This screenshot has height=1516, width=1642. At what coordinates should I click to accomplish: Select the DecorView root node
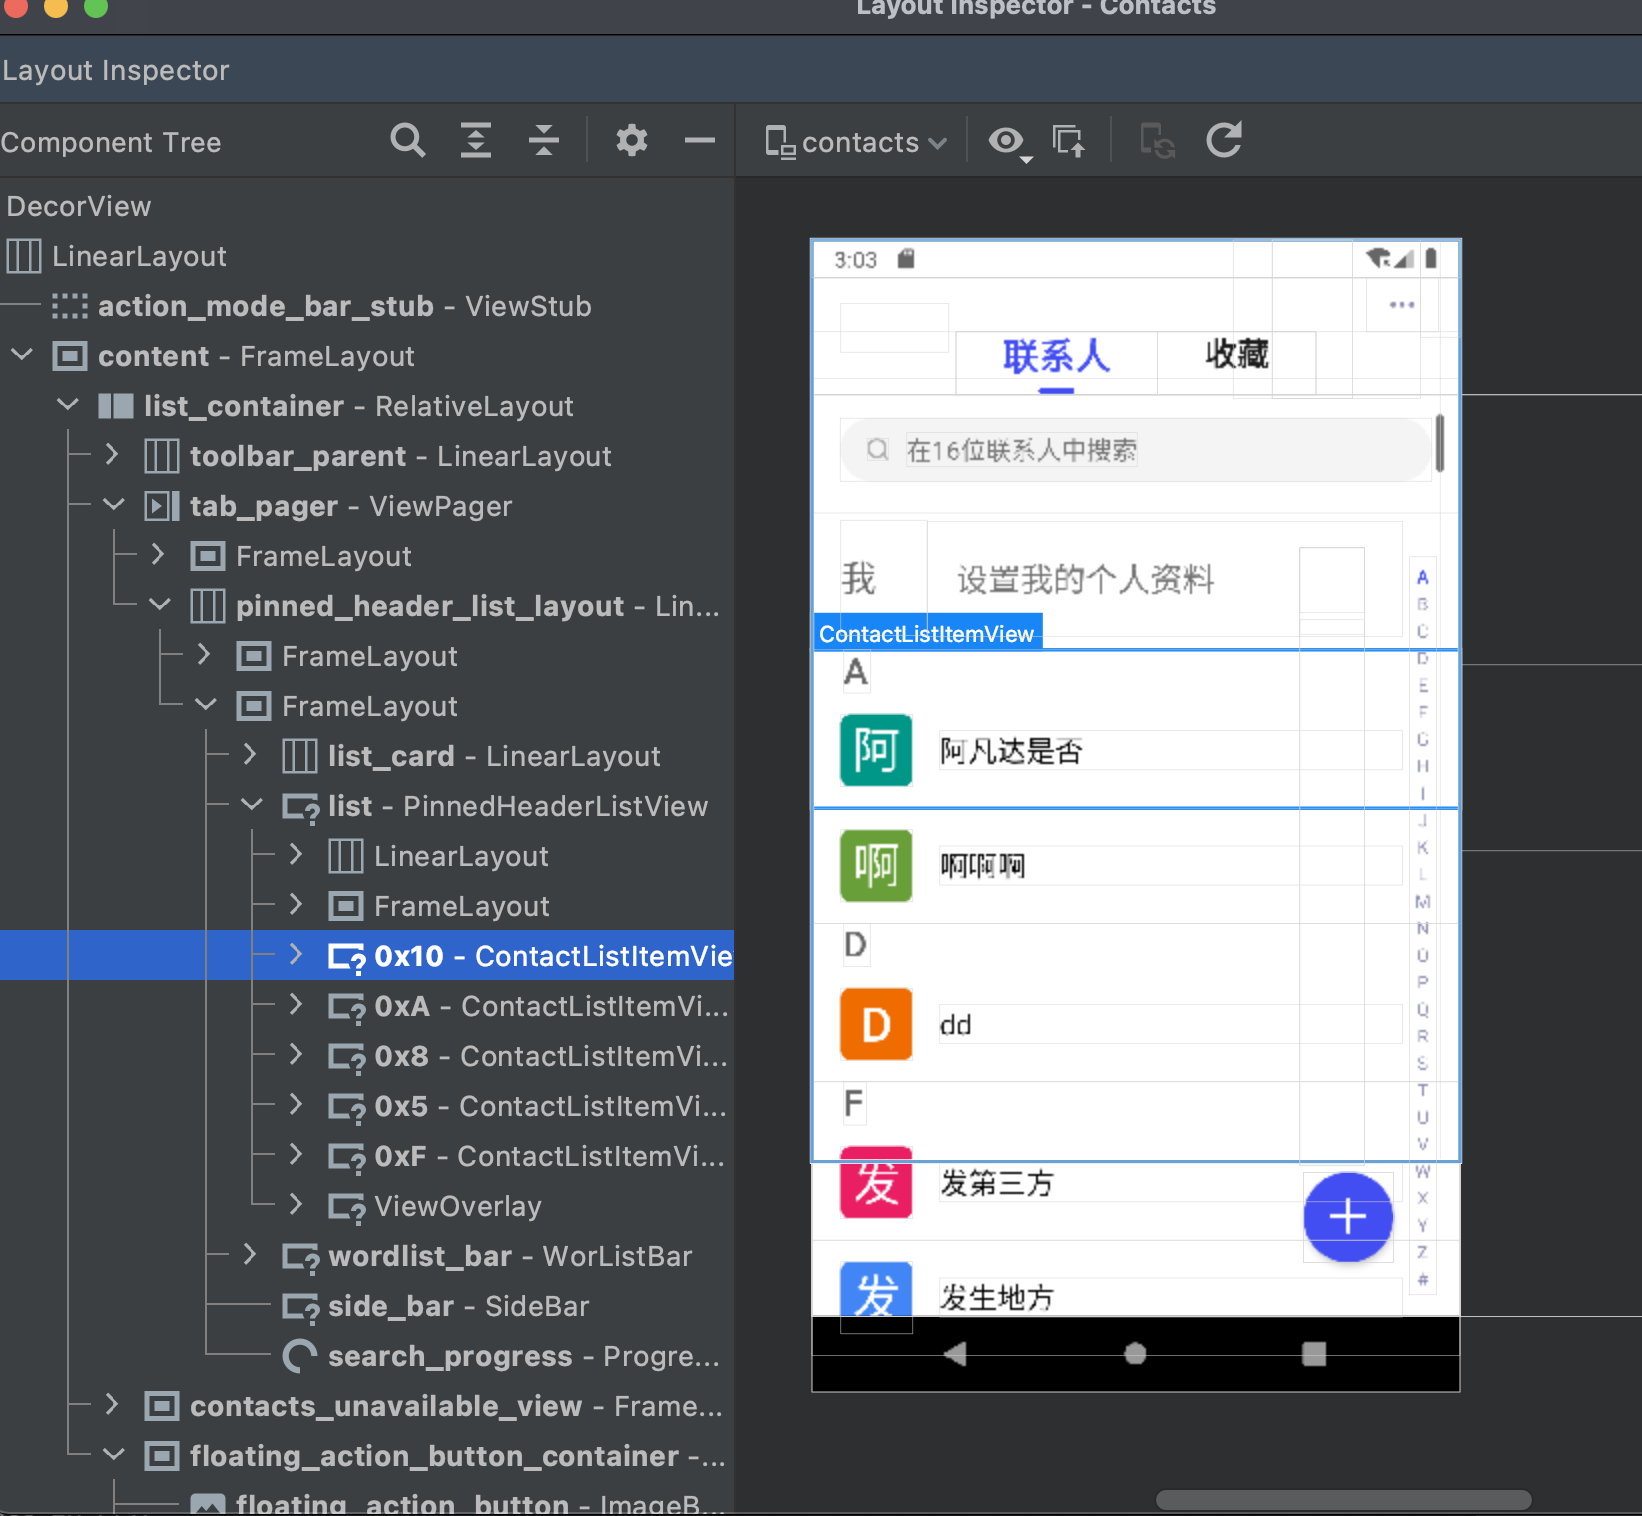pos(79,206)
